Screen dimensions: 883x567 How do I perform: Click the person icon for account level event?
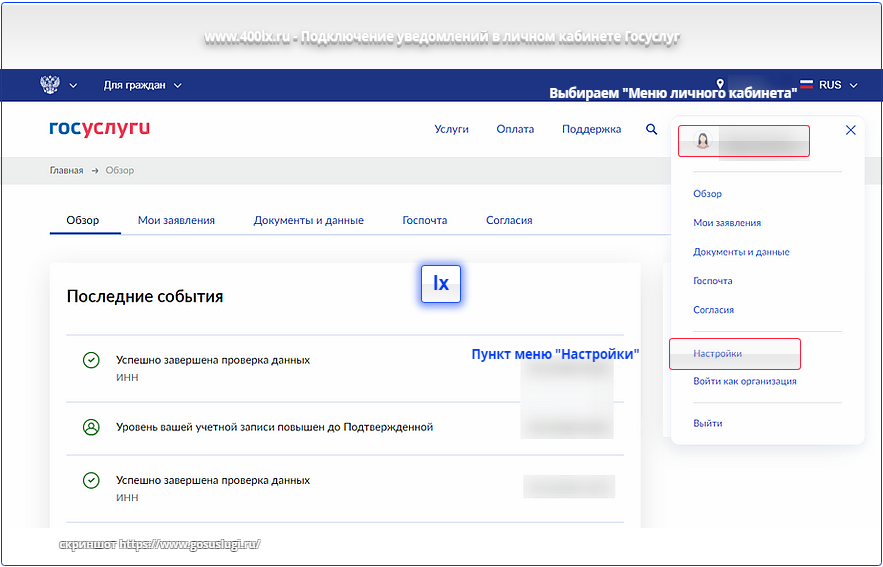(x=91, y=427)
